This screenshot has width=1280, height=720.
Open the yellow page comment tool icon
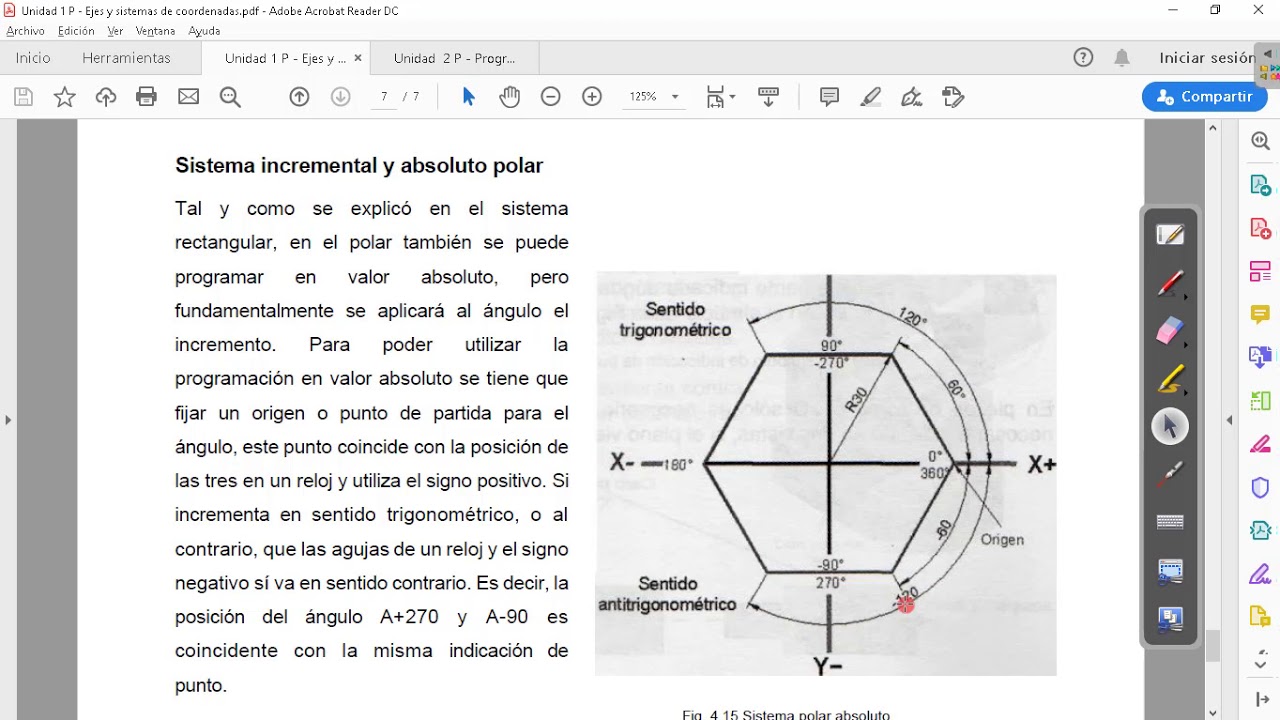[1260, 616]
